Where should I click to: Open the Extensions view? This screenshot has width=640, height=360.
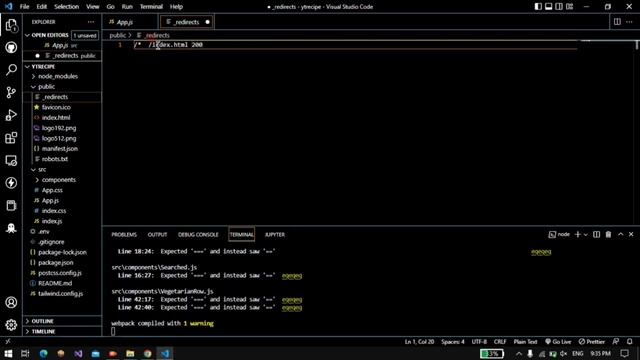click(x=11, y=138)
